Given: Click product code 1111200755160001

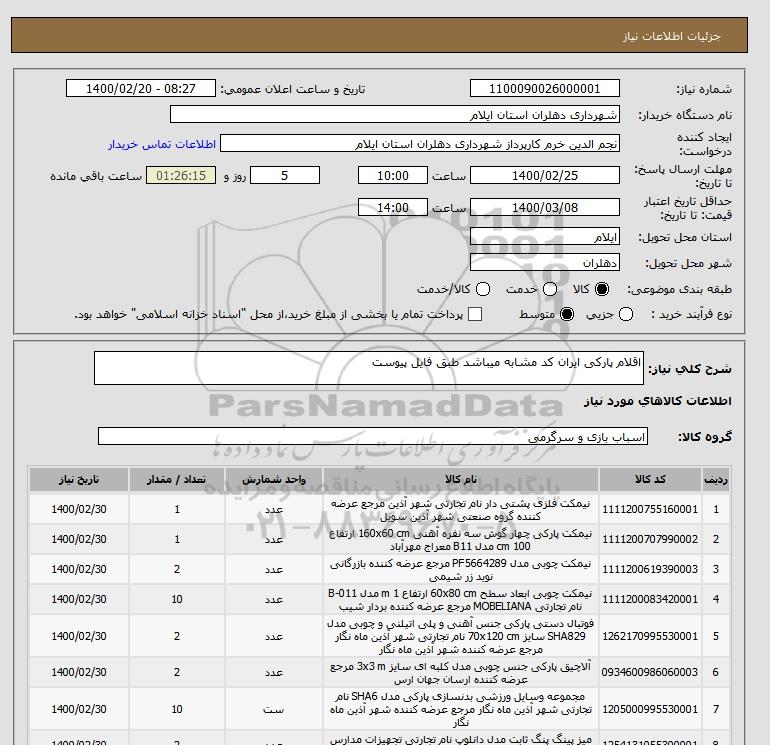Looking at the screenshot, I should [650, 509].
